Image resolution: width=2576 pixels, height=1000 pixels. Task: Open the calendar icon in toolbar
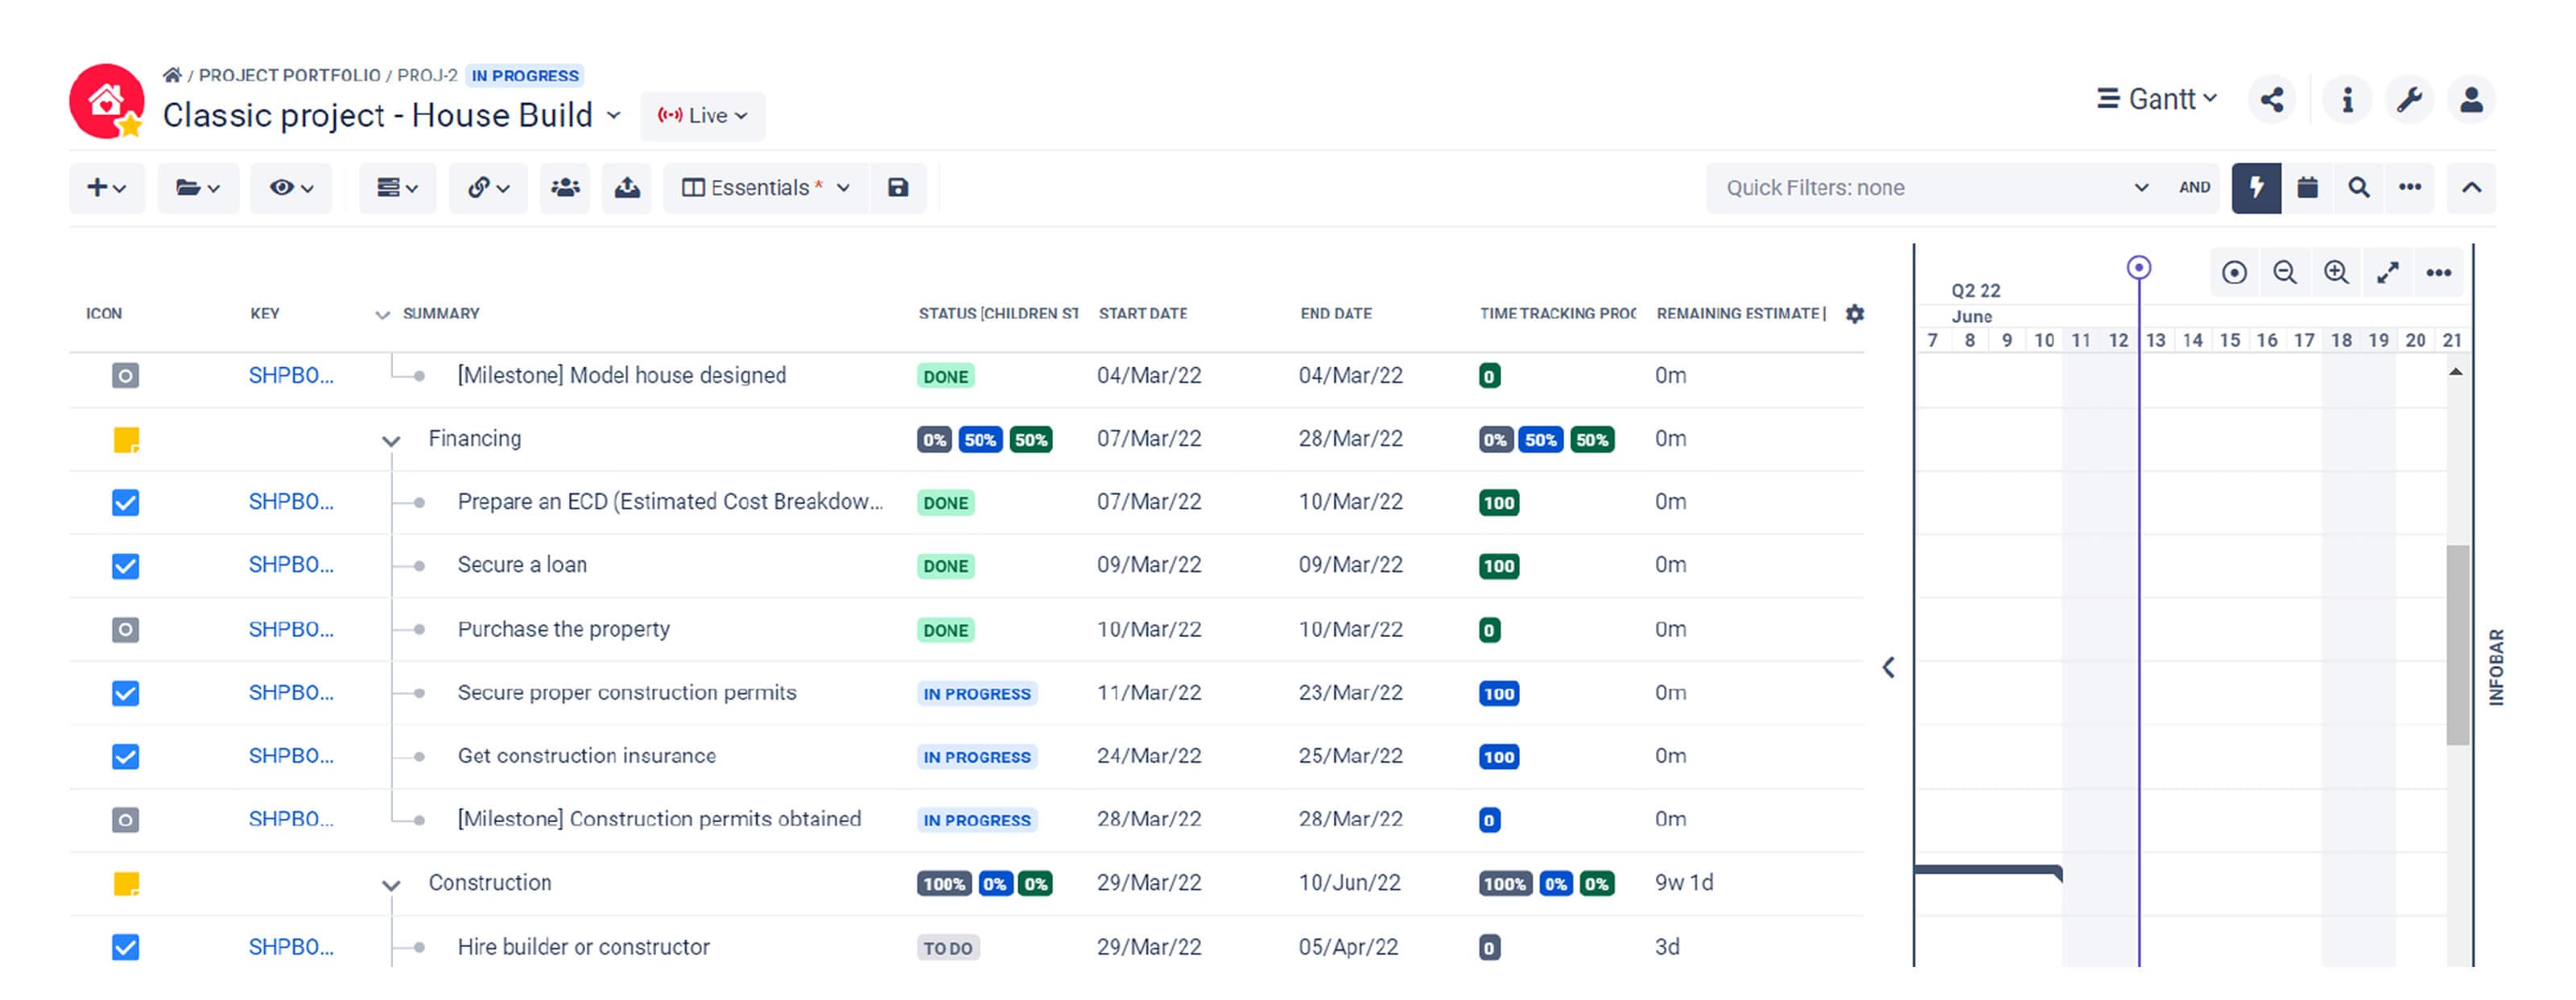(2307, 188)
